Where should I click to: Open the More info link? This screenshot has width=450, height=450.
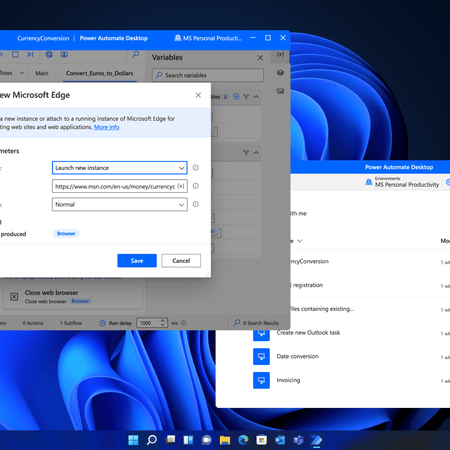(107, 127)
